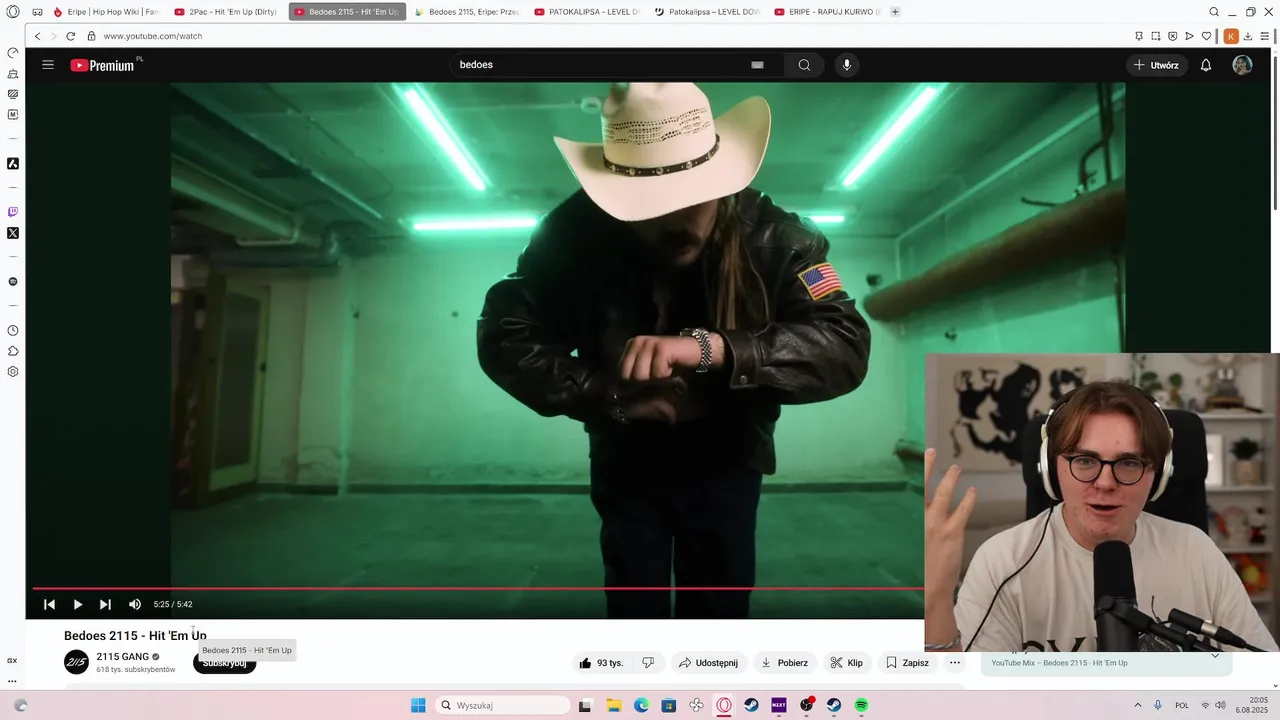This screenshot has width=1280, height=720.
Task: Show hidden tray icons chevron
Action: pos(1139,705)
